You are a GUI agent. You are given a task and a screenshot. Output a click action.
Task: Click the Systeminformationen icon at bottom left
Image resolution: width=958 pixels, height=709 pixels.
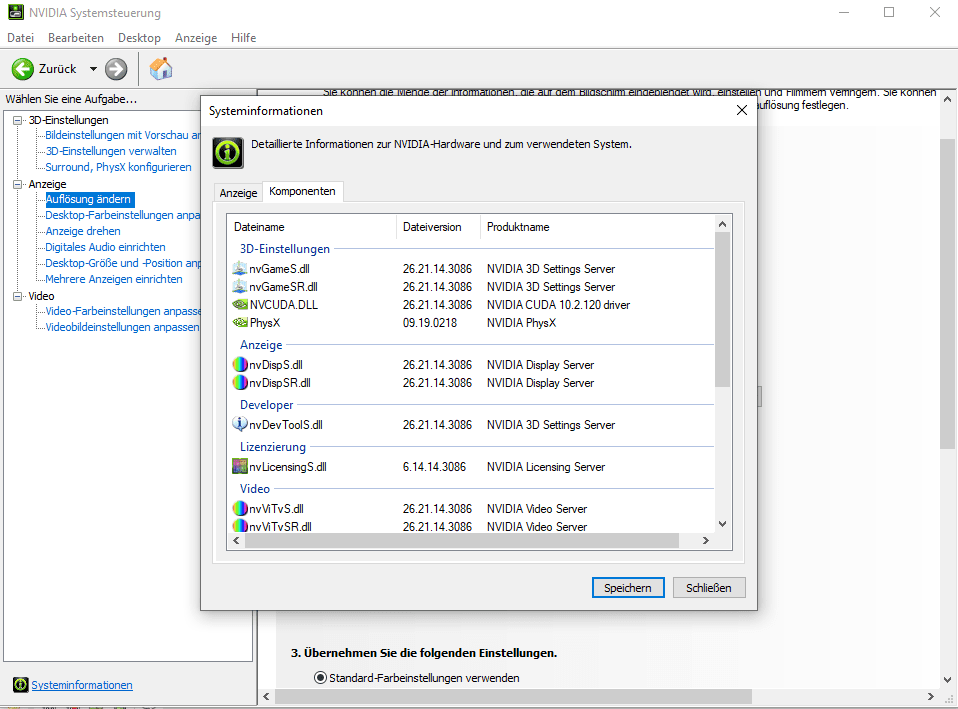pyautogui.click(x=20, y=685)
